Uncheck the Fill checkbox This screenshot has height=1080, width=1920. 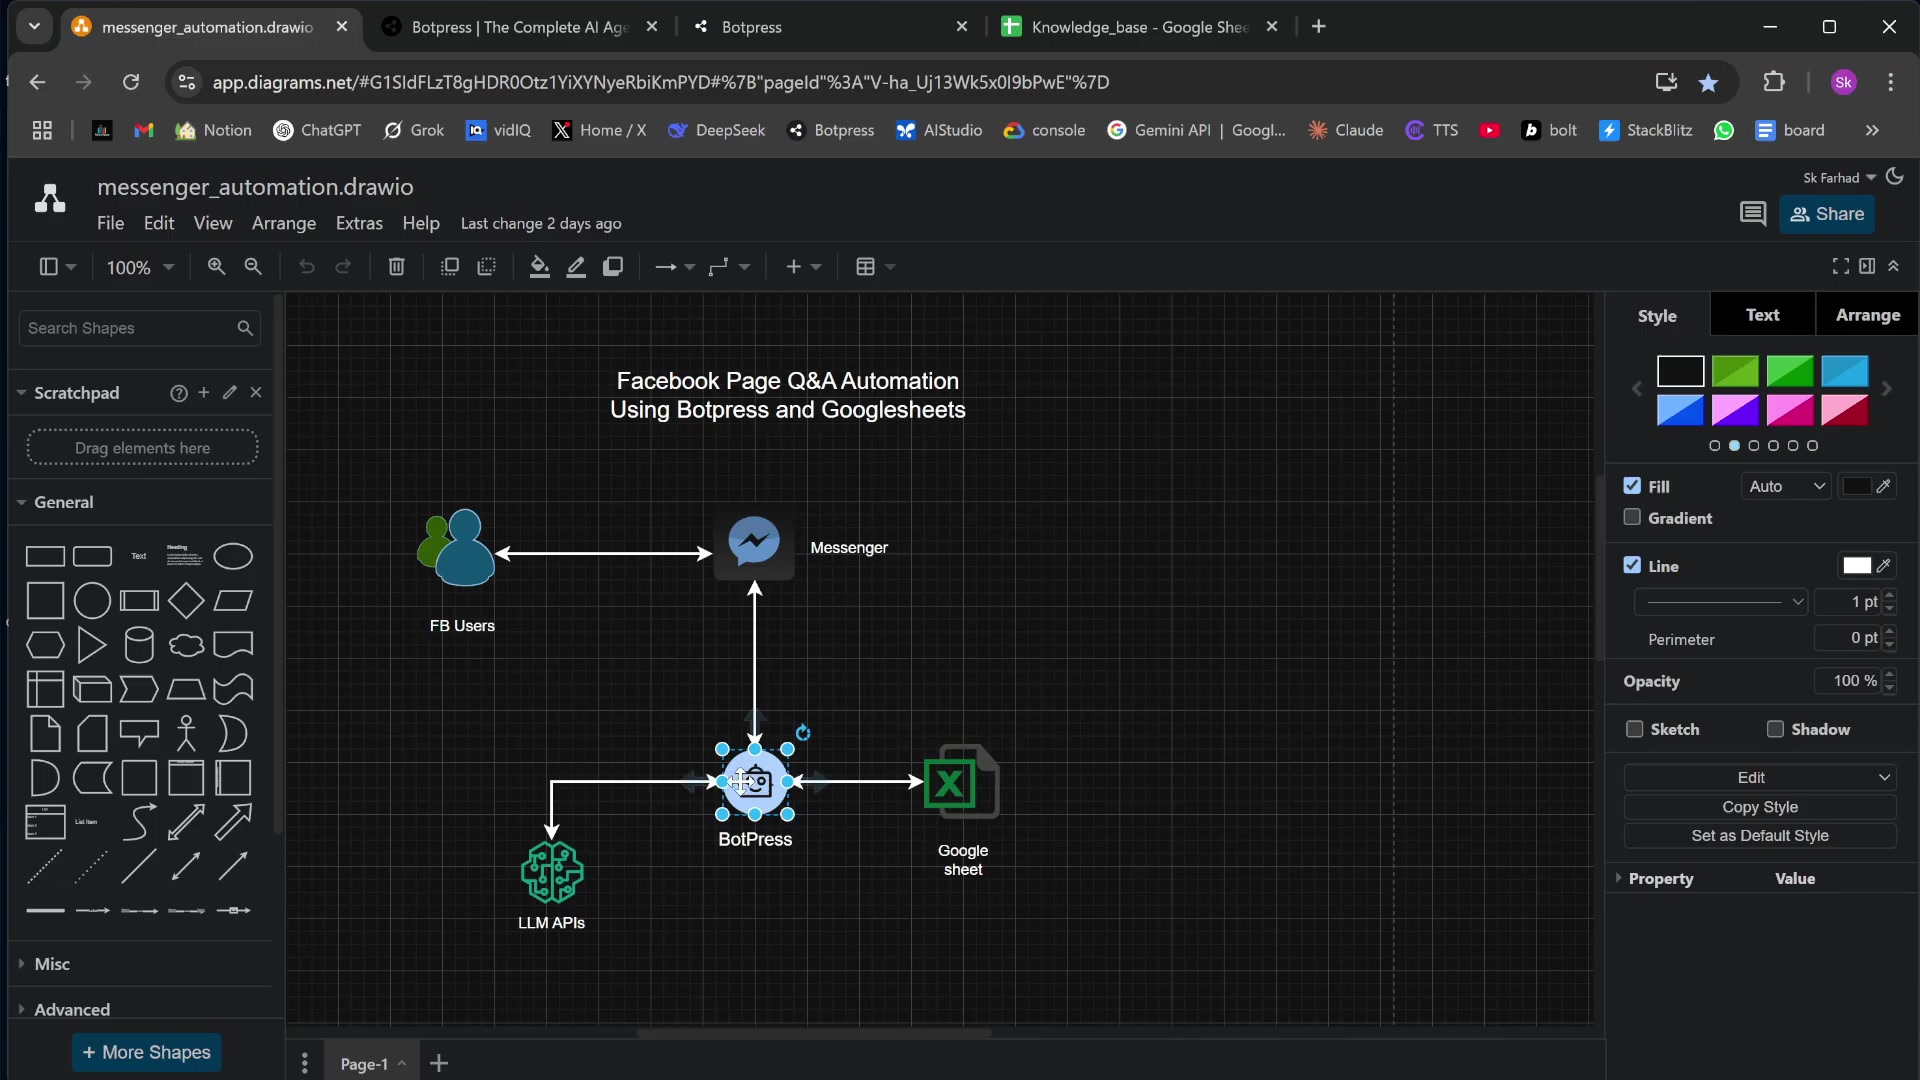1632,486
